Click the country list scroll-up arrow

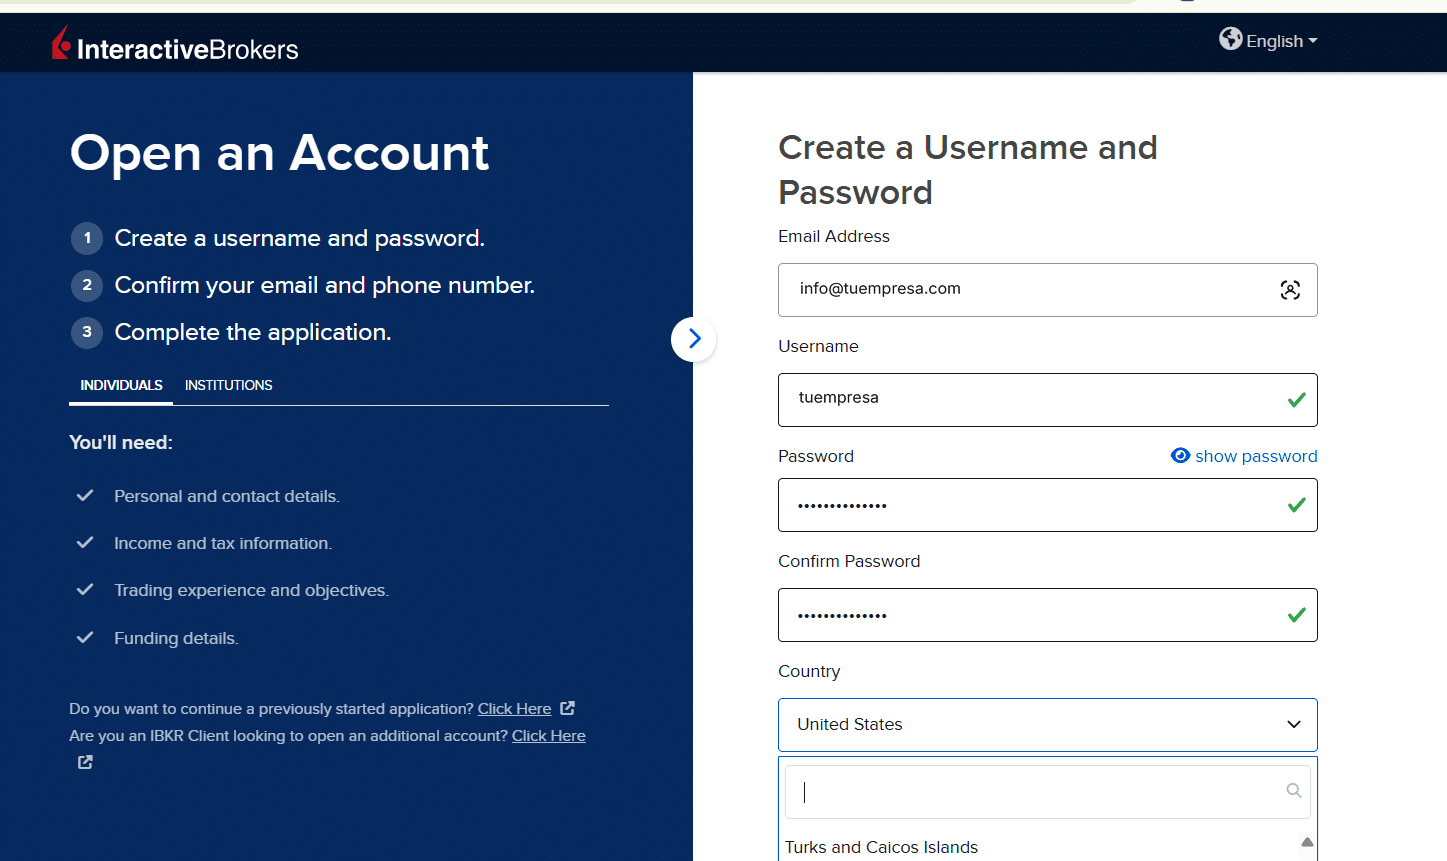pos(1307,842)
